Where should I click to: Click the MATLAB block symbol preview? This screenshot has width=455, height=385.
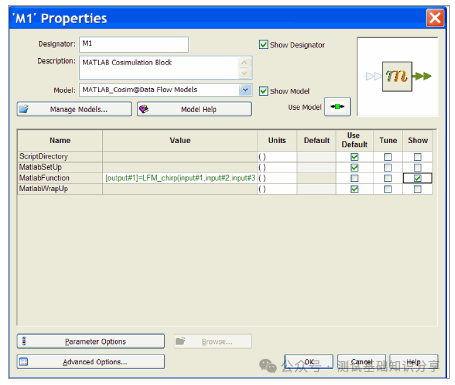click(398, 77)
